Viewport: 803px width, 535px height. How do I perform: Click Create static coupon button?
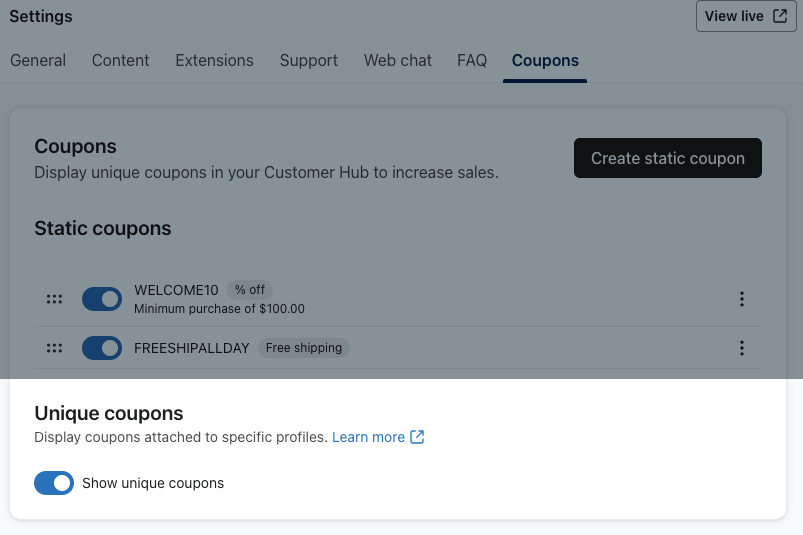(667, 158)
